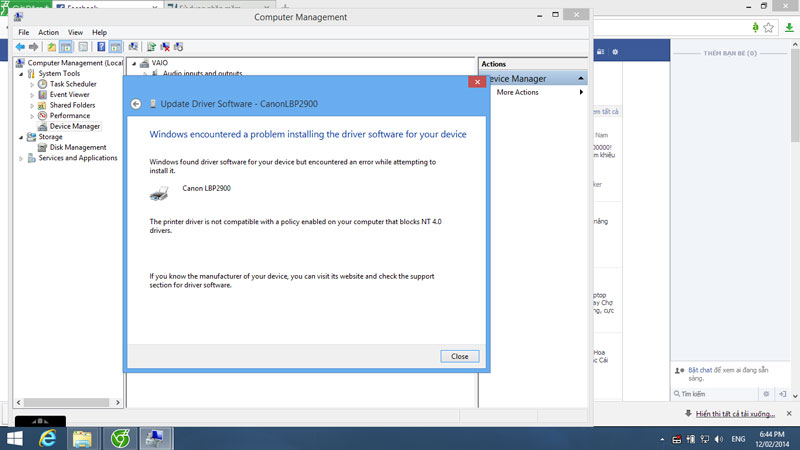Viewport: 800px width, 450px height.
Task: Select Device Manager in the console tree
Action: coord(74,126)
